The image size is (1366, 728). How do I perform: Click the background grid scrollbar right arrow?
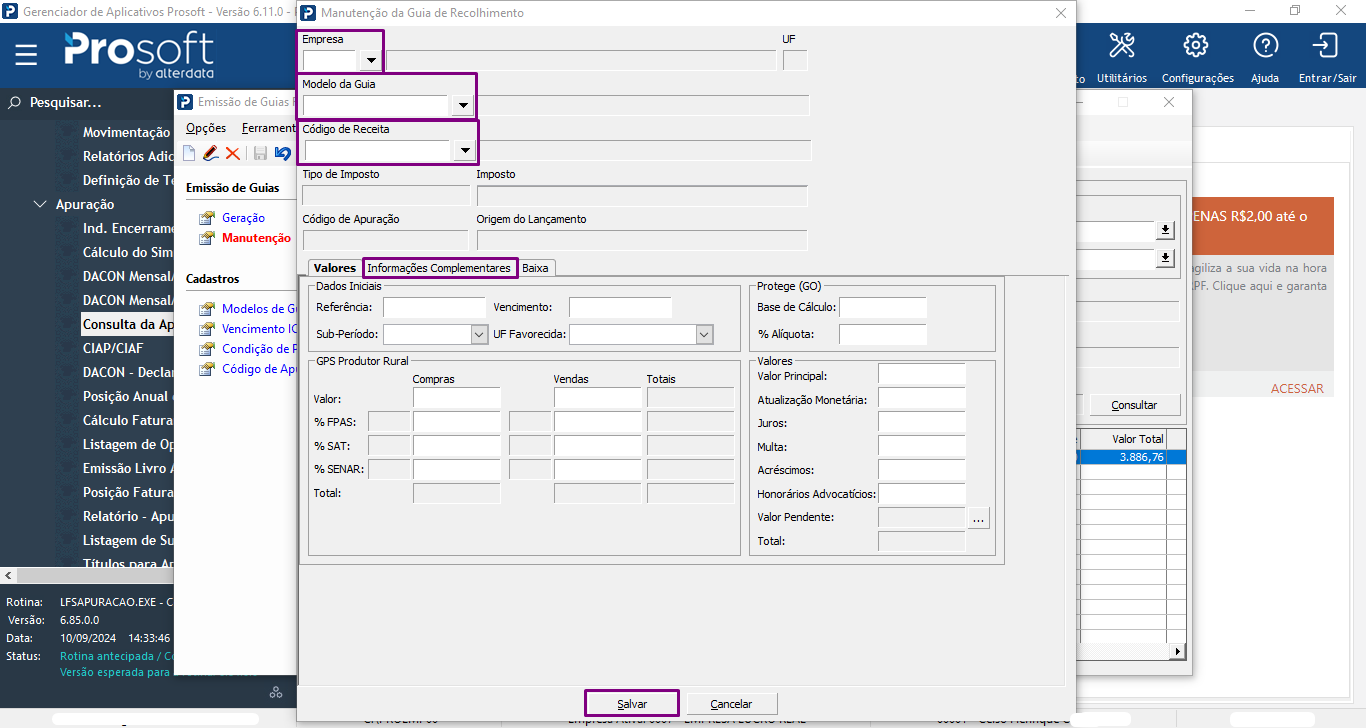[x=1178, y=651]
